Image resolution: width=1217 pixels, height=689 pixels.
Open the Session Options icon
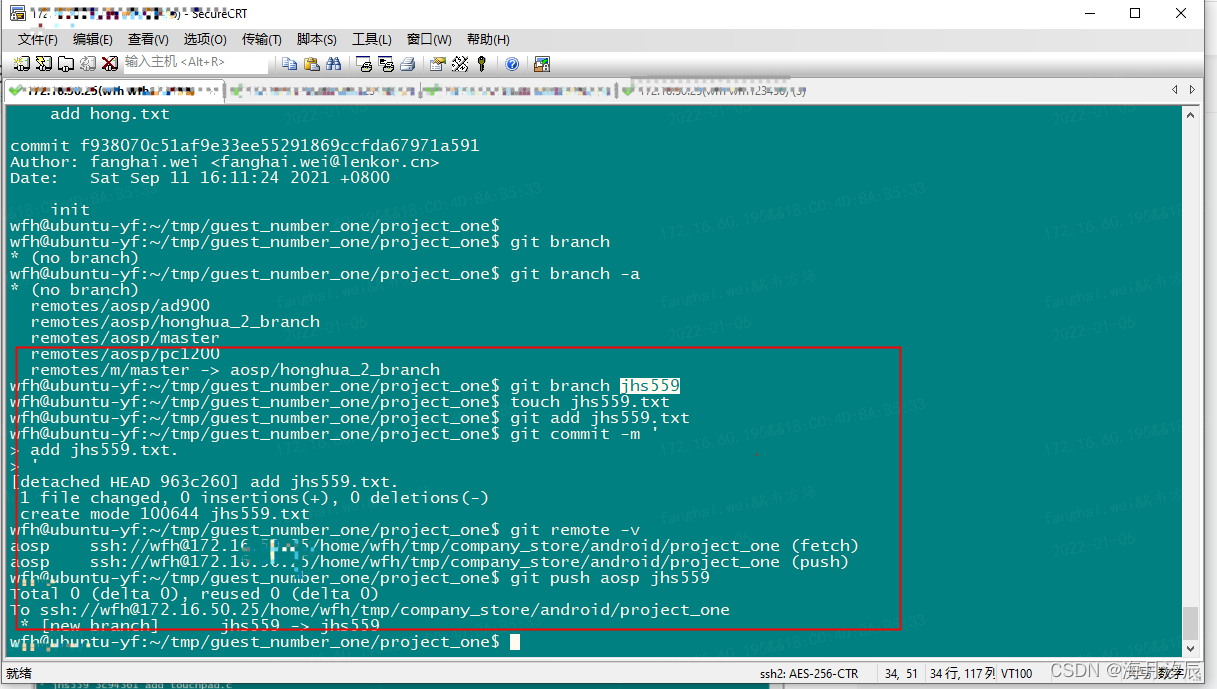(438, 64)
